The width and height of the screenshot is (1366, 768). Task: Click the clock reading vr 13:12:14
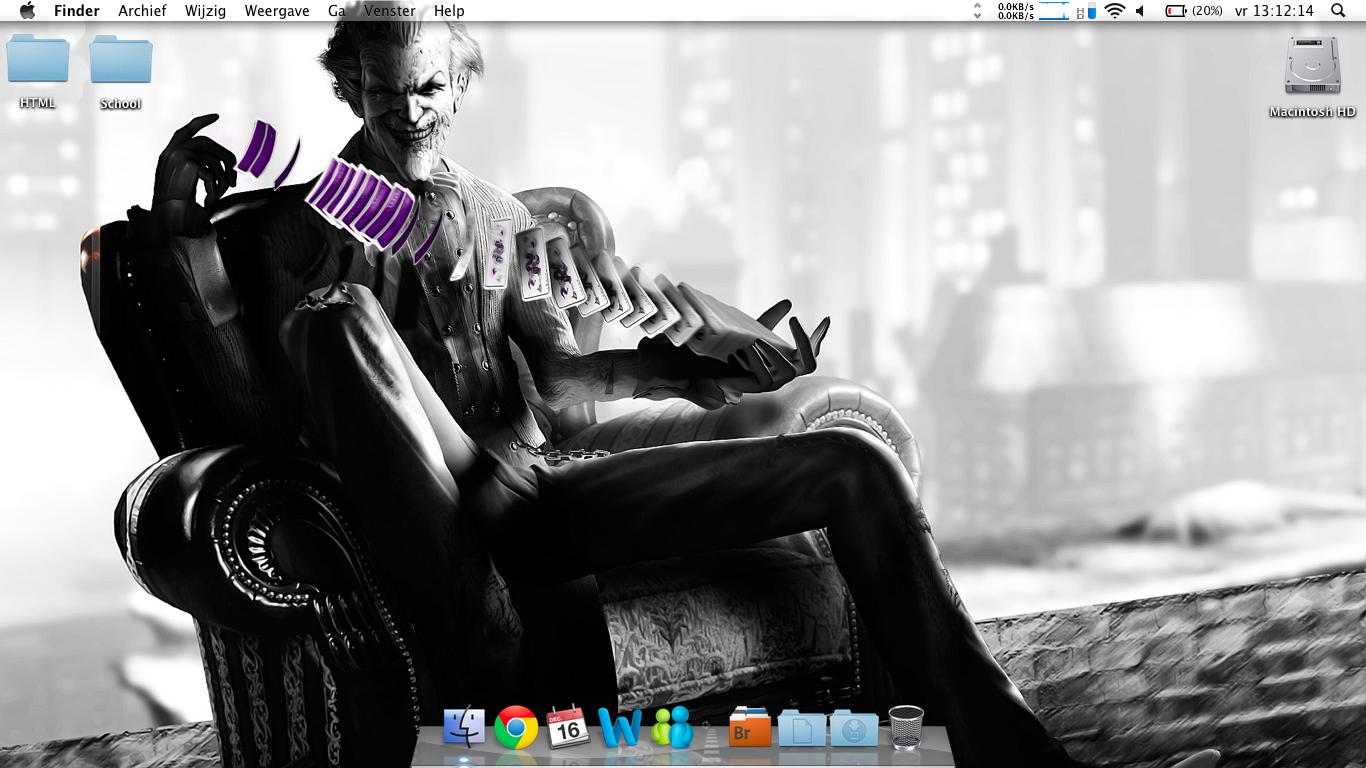click(1274, 11)
